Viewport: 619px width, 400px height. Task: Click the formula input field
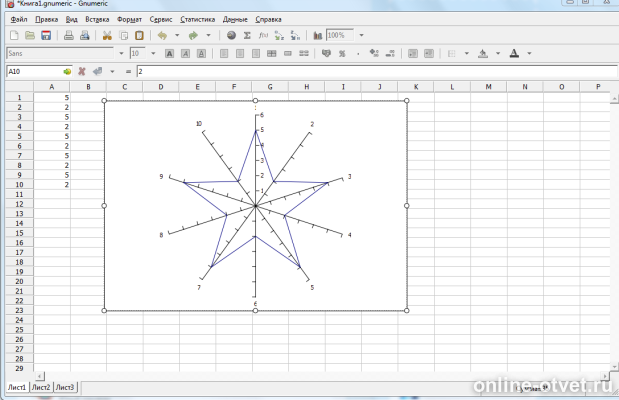[377, 71]
